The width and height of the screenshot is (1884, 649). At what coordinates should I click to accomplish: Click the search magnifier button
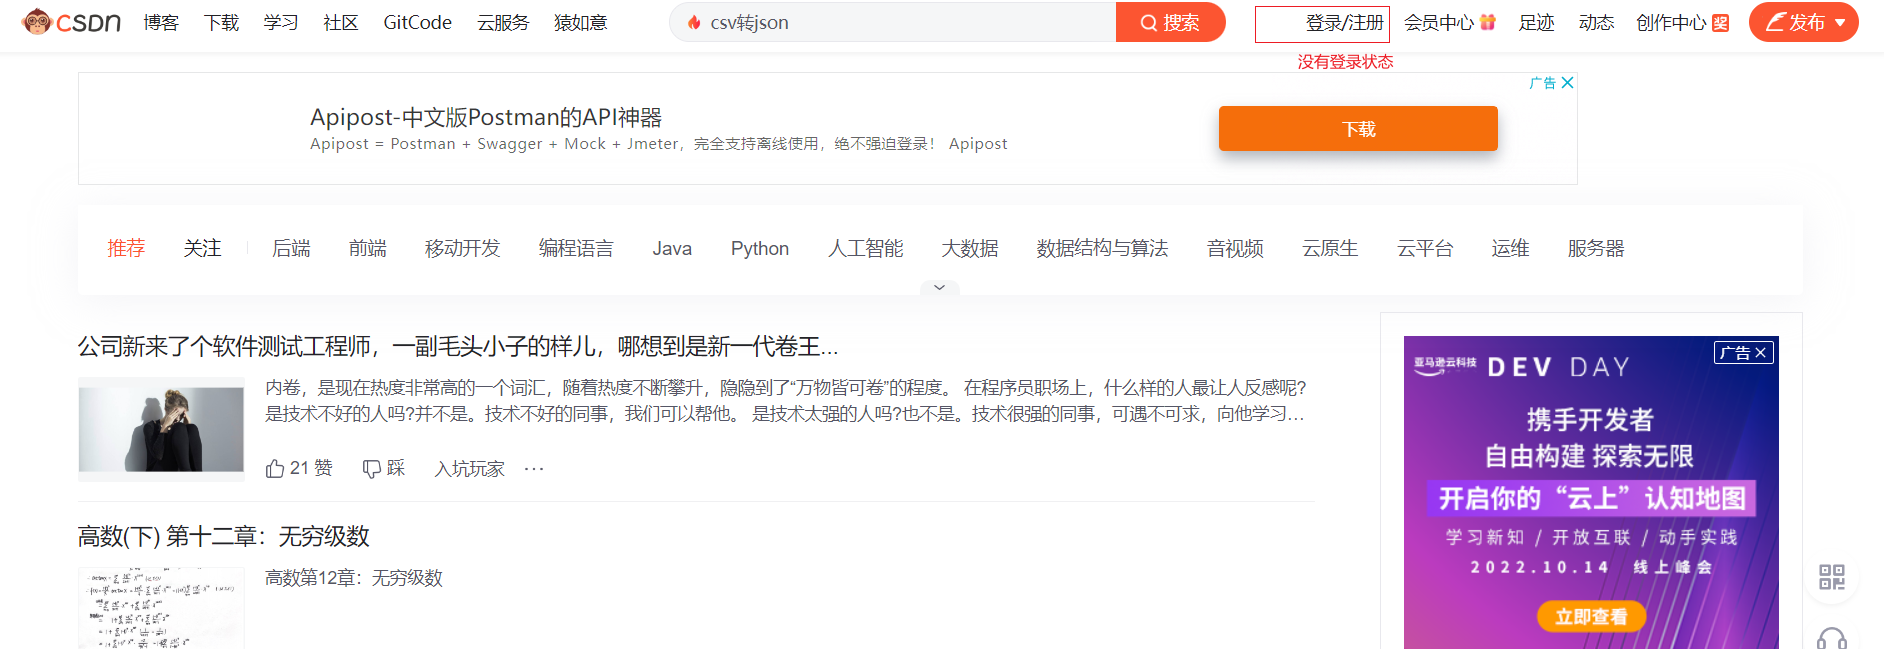click(x=1170, y=22)
